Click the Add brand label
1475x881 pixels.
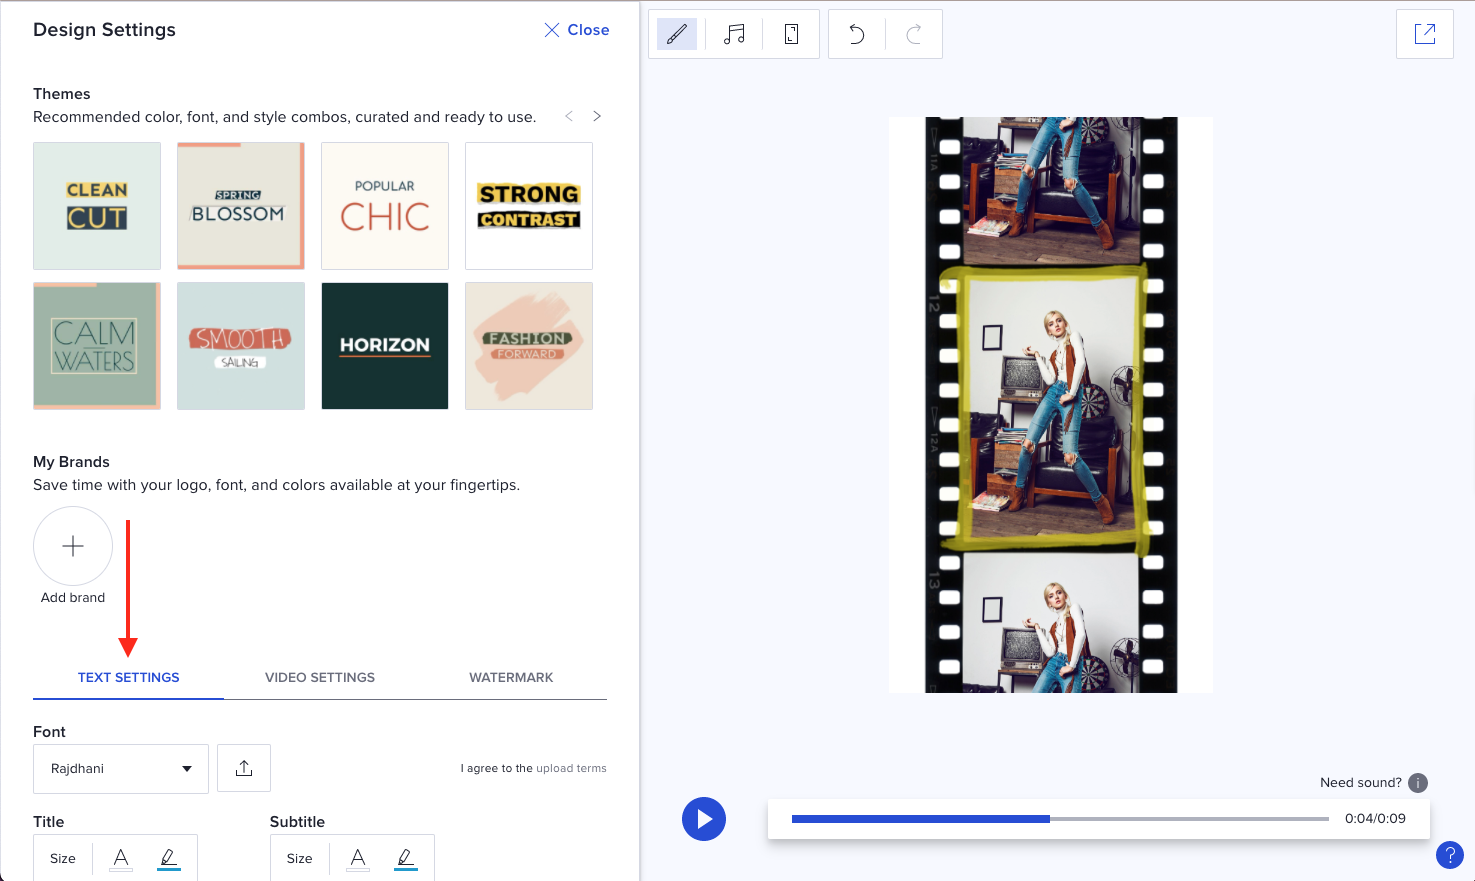73,597
